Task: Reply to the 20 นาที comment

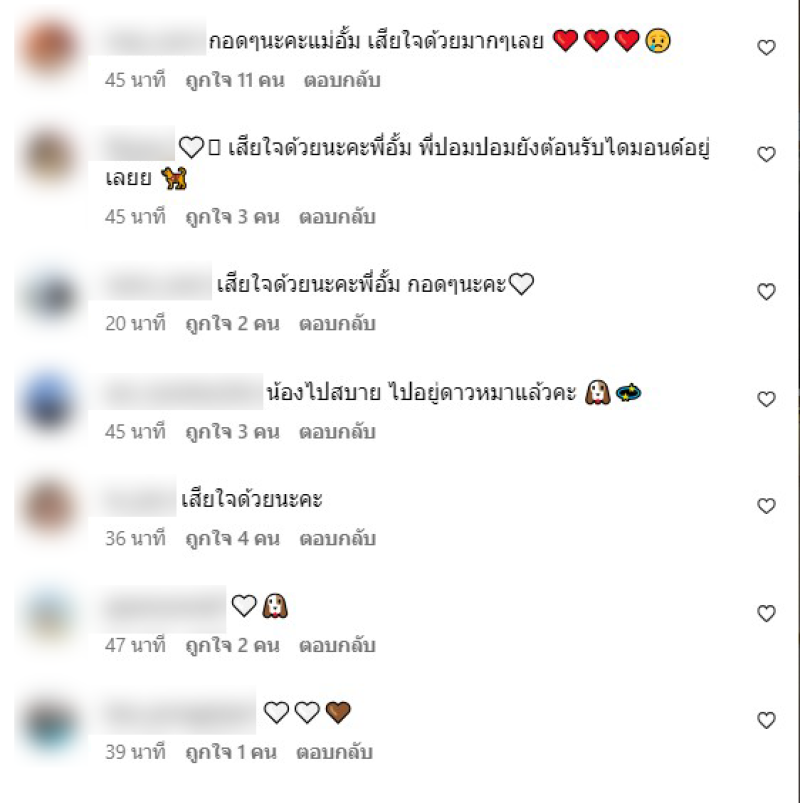Action: coord(338,324)
